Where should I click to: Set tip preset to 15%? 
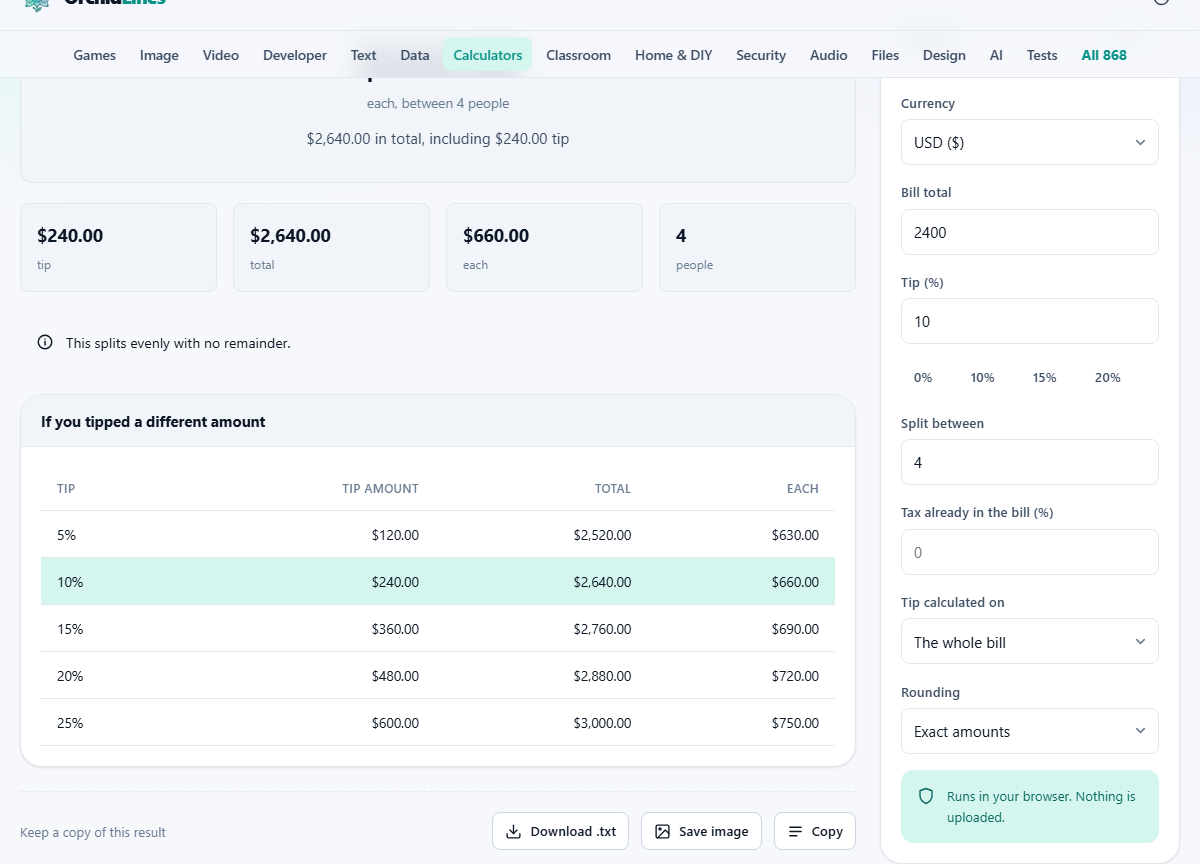(1045, 377)
